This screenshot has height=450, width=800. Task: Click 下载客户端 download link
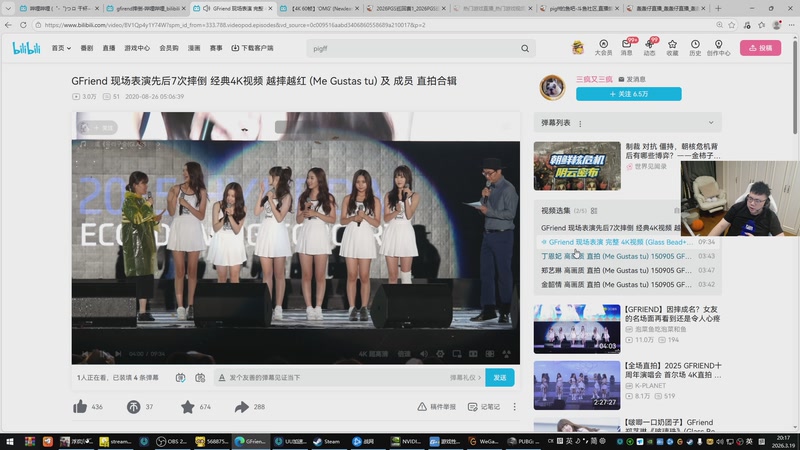[x=253, y=48]
